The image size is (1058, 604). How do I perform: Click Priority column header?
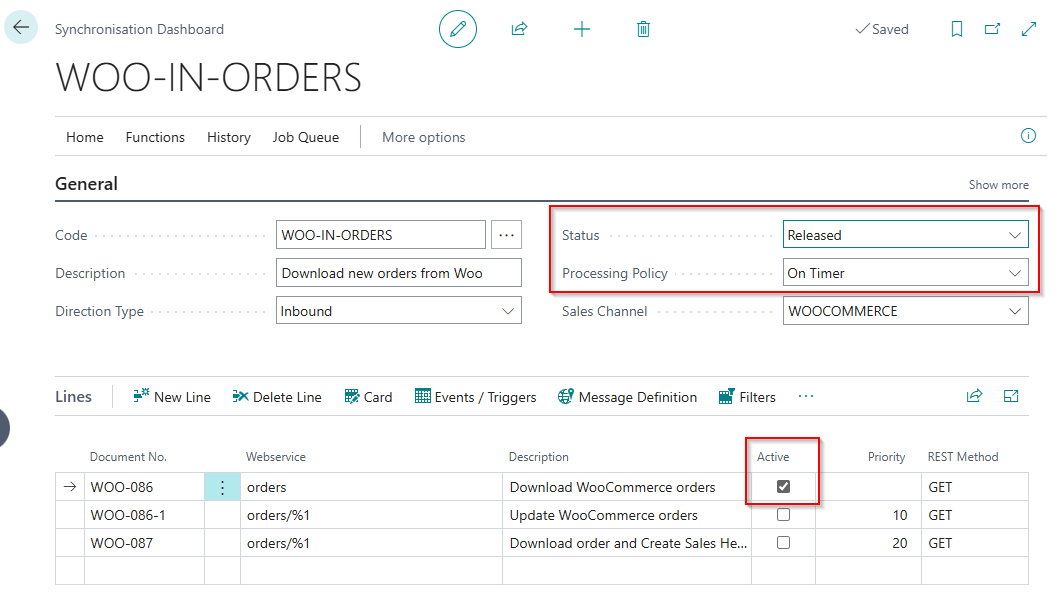point(886,457)
